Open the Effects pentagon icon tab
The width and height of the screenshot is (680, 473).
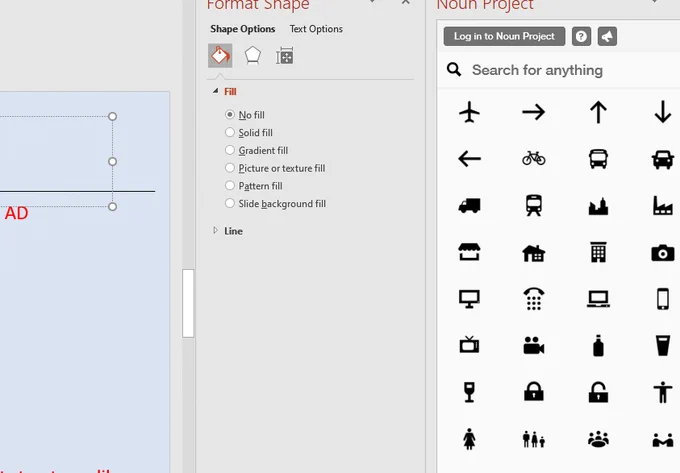click(252, 56)
